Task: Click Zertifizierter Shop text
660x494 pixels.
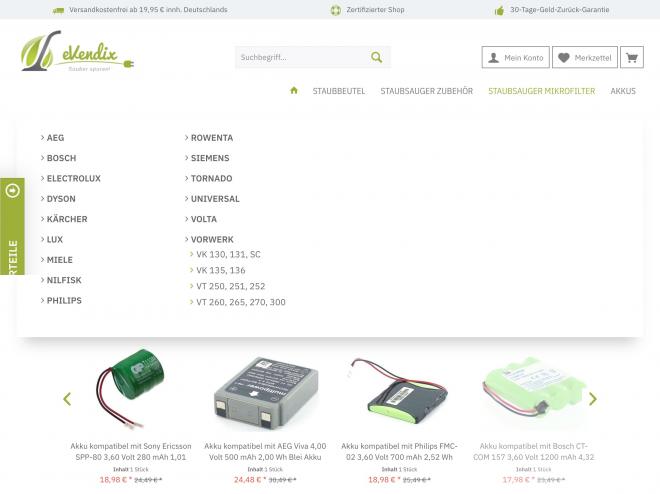Action: coord(375,10)
